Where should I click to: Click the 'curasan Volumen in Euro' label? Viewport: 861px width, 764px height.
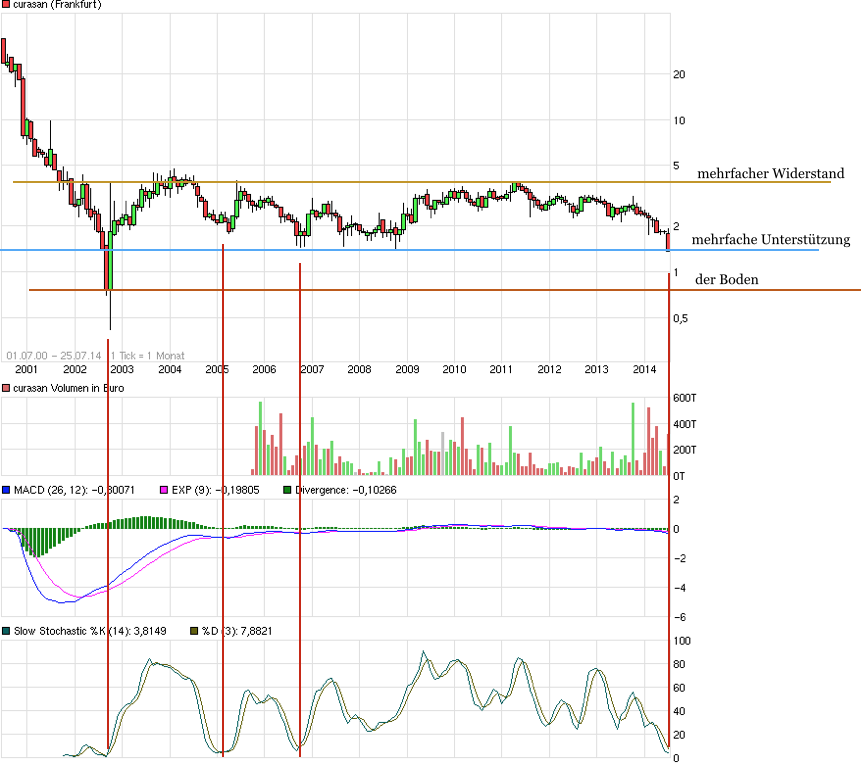coord(69,388)
